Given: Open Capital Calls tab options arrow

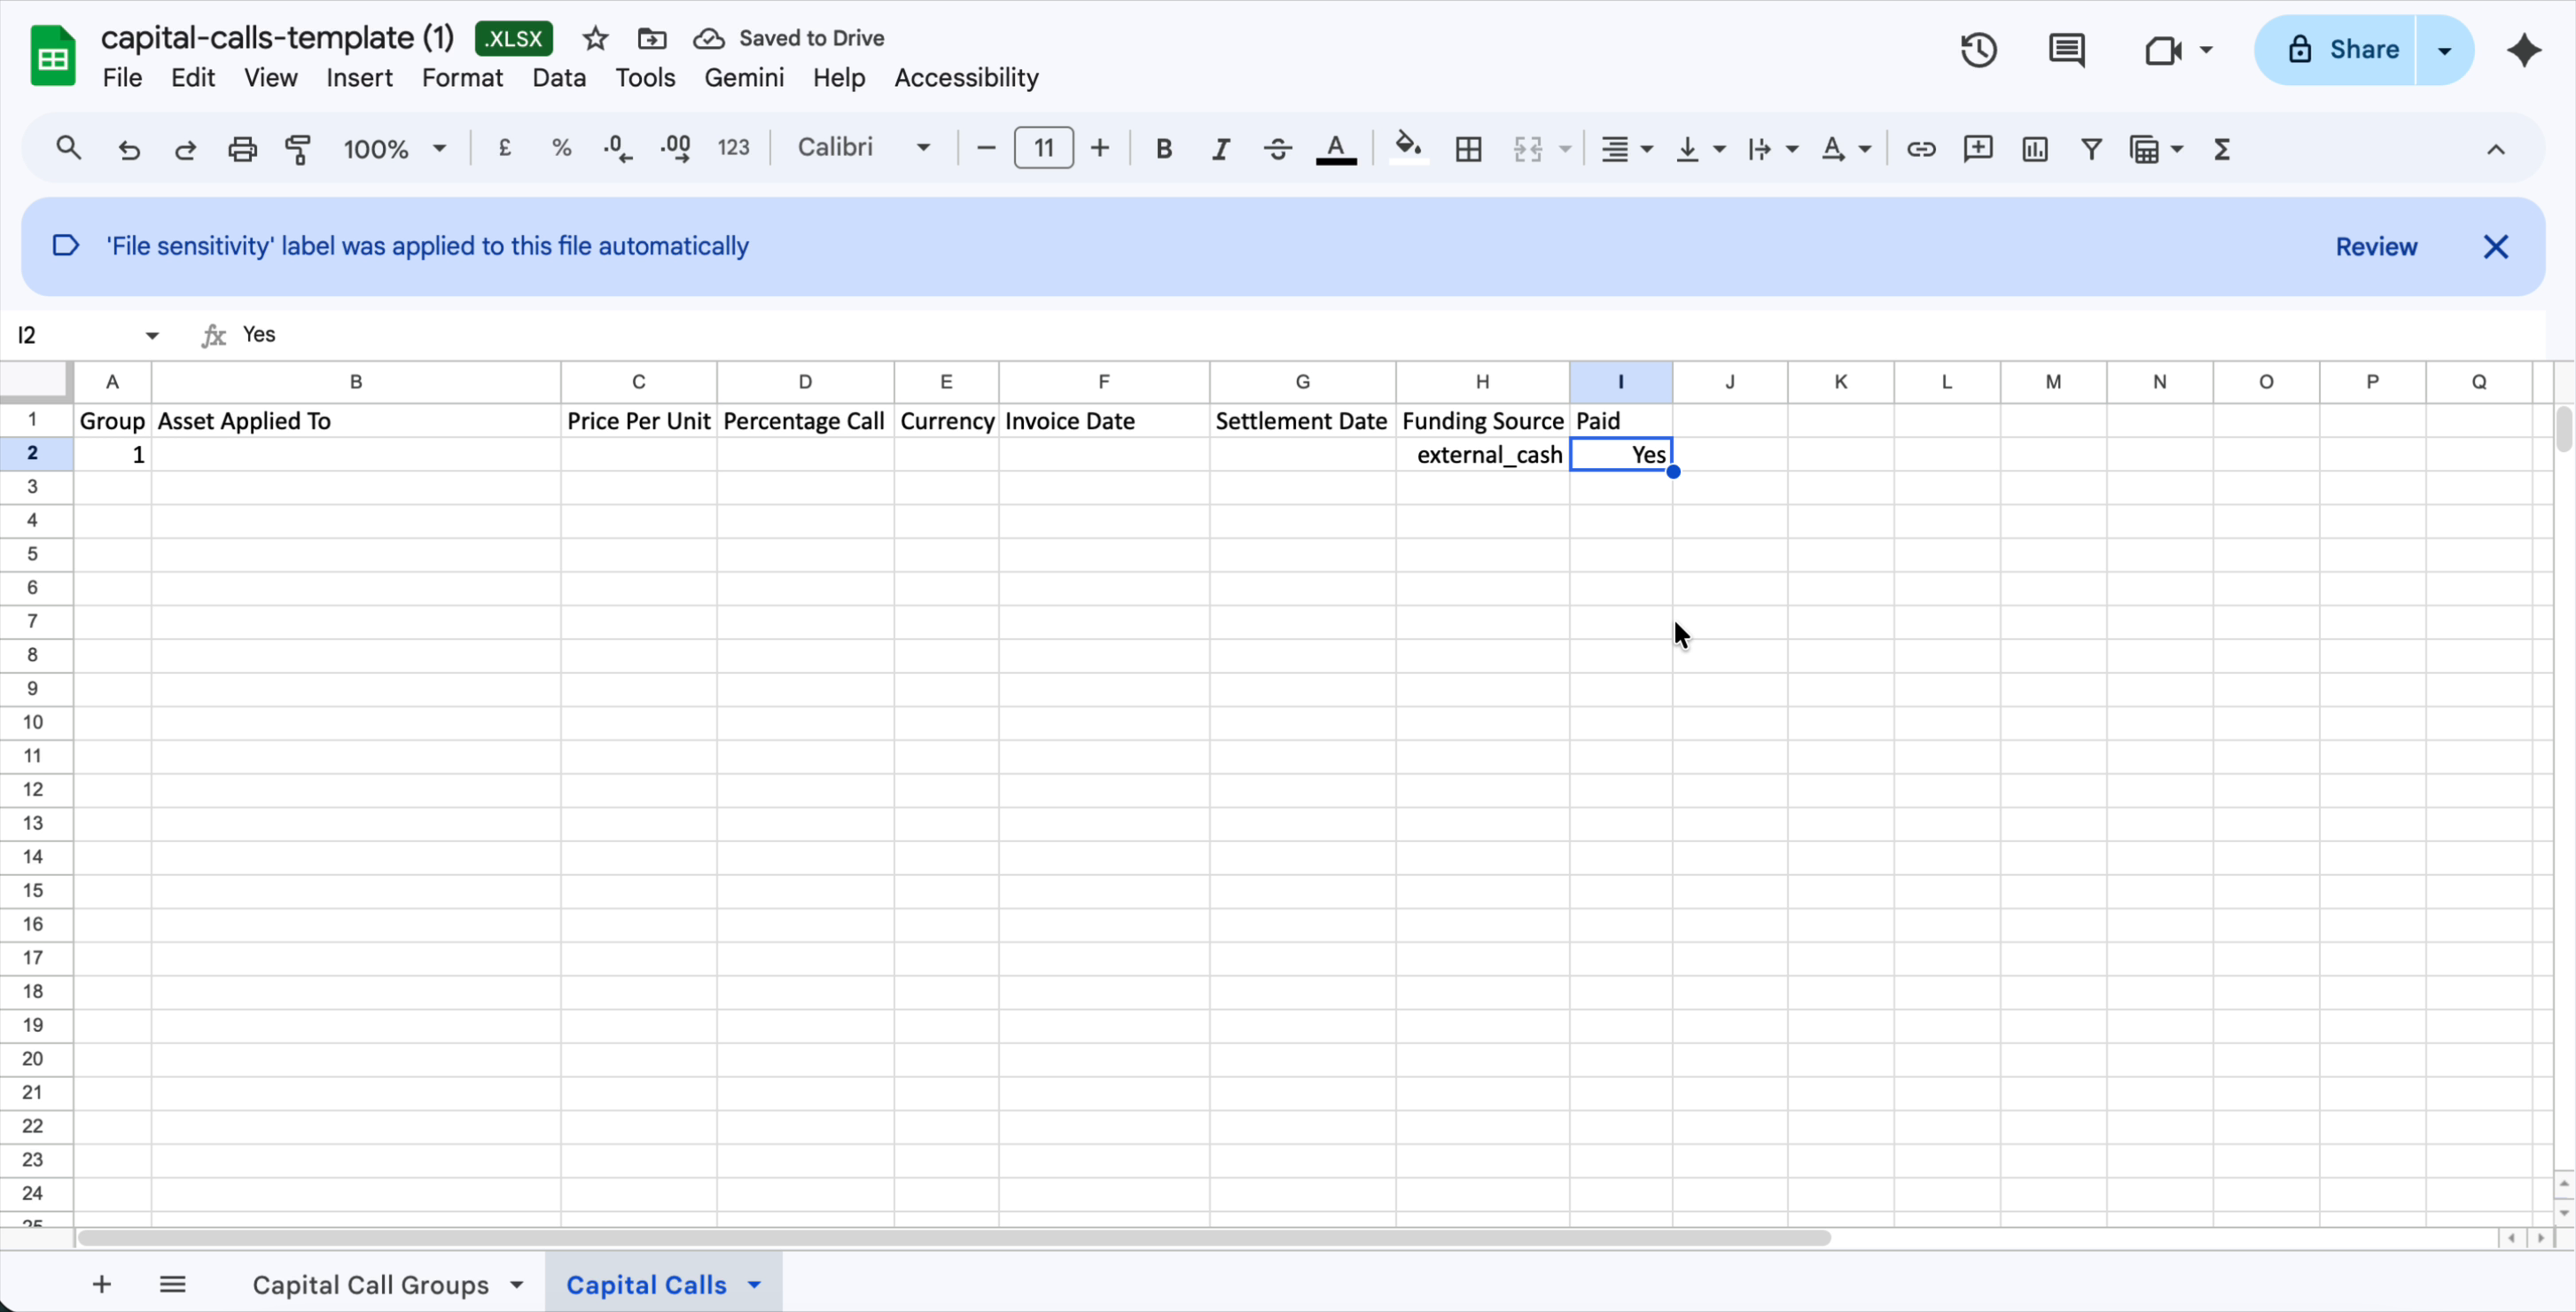Looking at the screenshot, I should [754, 1285].
